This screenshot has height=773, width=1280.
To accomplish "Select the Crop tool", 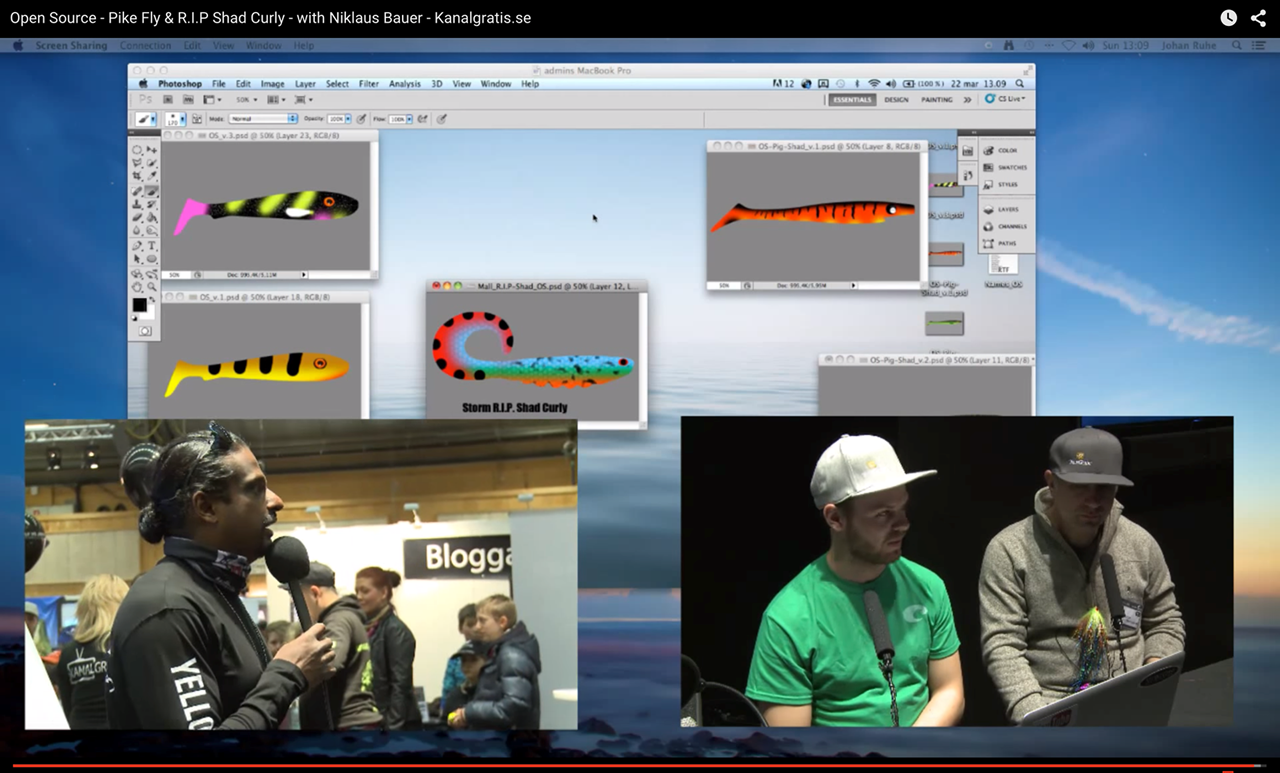I will point(137,175).
